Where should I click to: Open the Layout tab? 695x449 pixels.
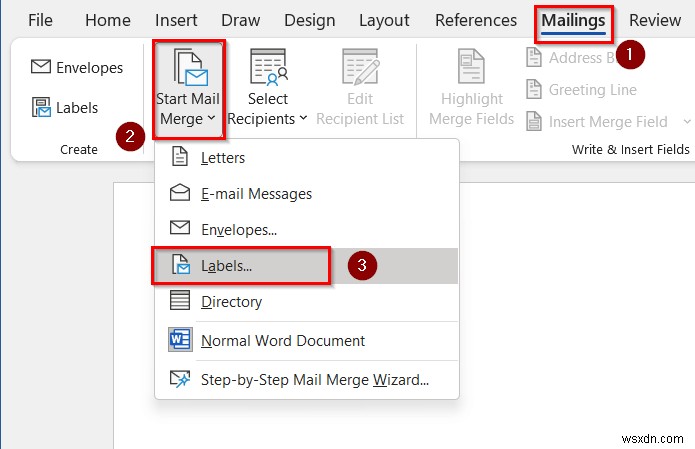click(384, 20)
